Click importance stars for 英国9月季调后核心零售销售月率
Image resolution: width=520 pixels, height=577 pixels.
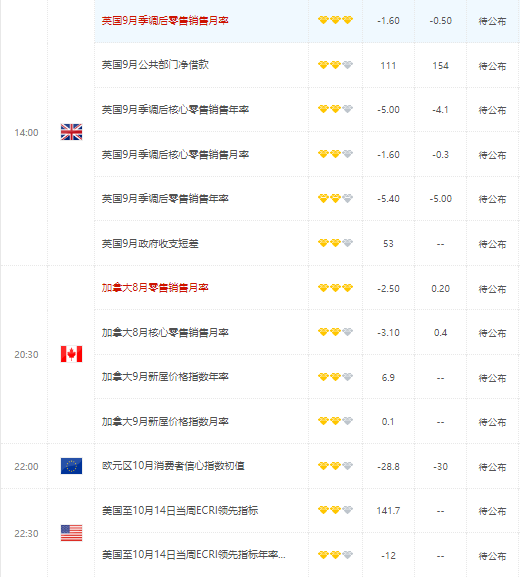[x=335, y=154]
